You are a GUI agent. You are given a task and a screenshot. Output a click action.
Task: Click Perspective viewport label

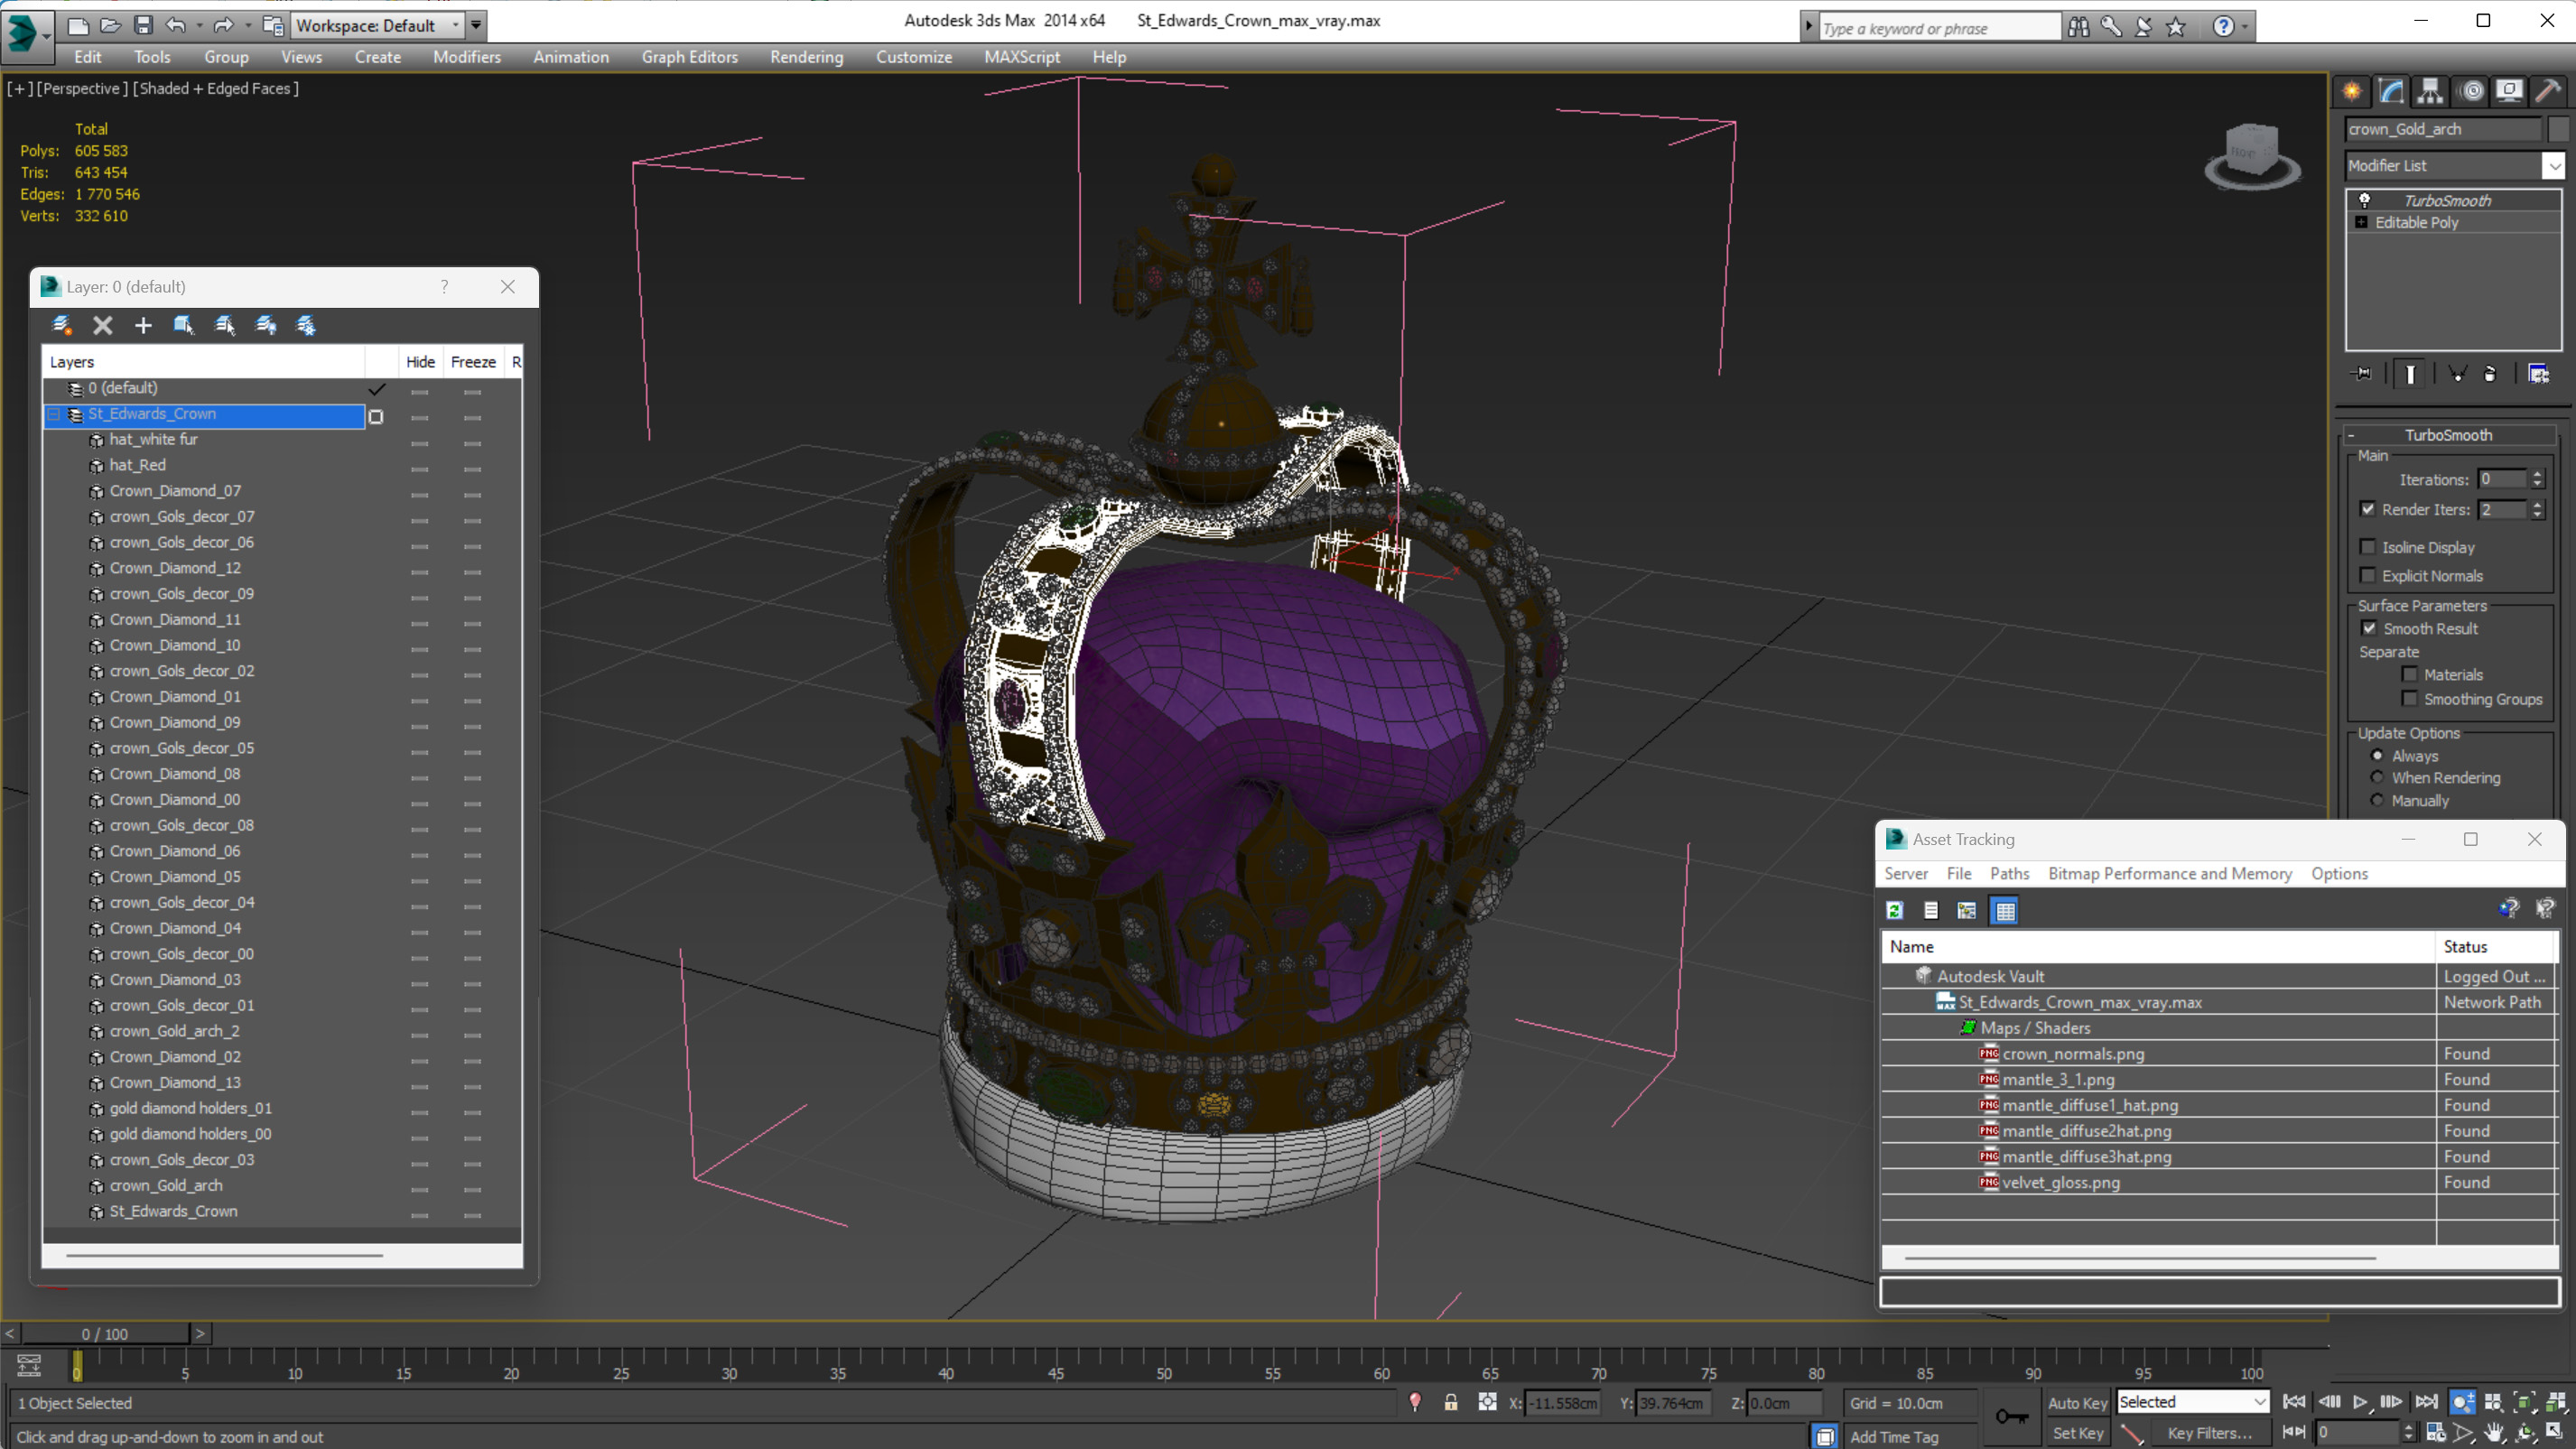pyautogui.click(x=82, y=88)
